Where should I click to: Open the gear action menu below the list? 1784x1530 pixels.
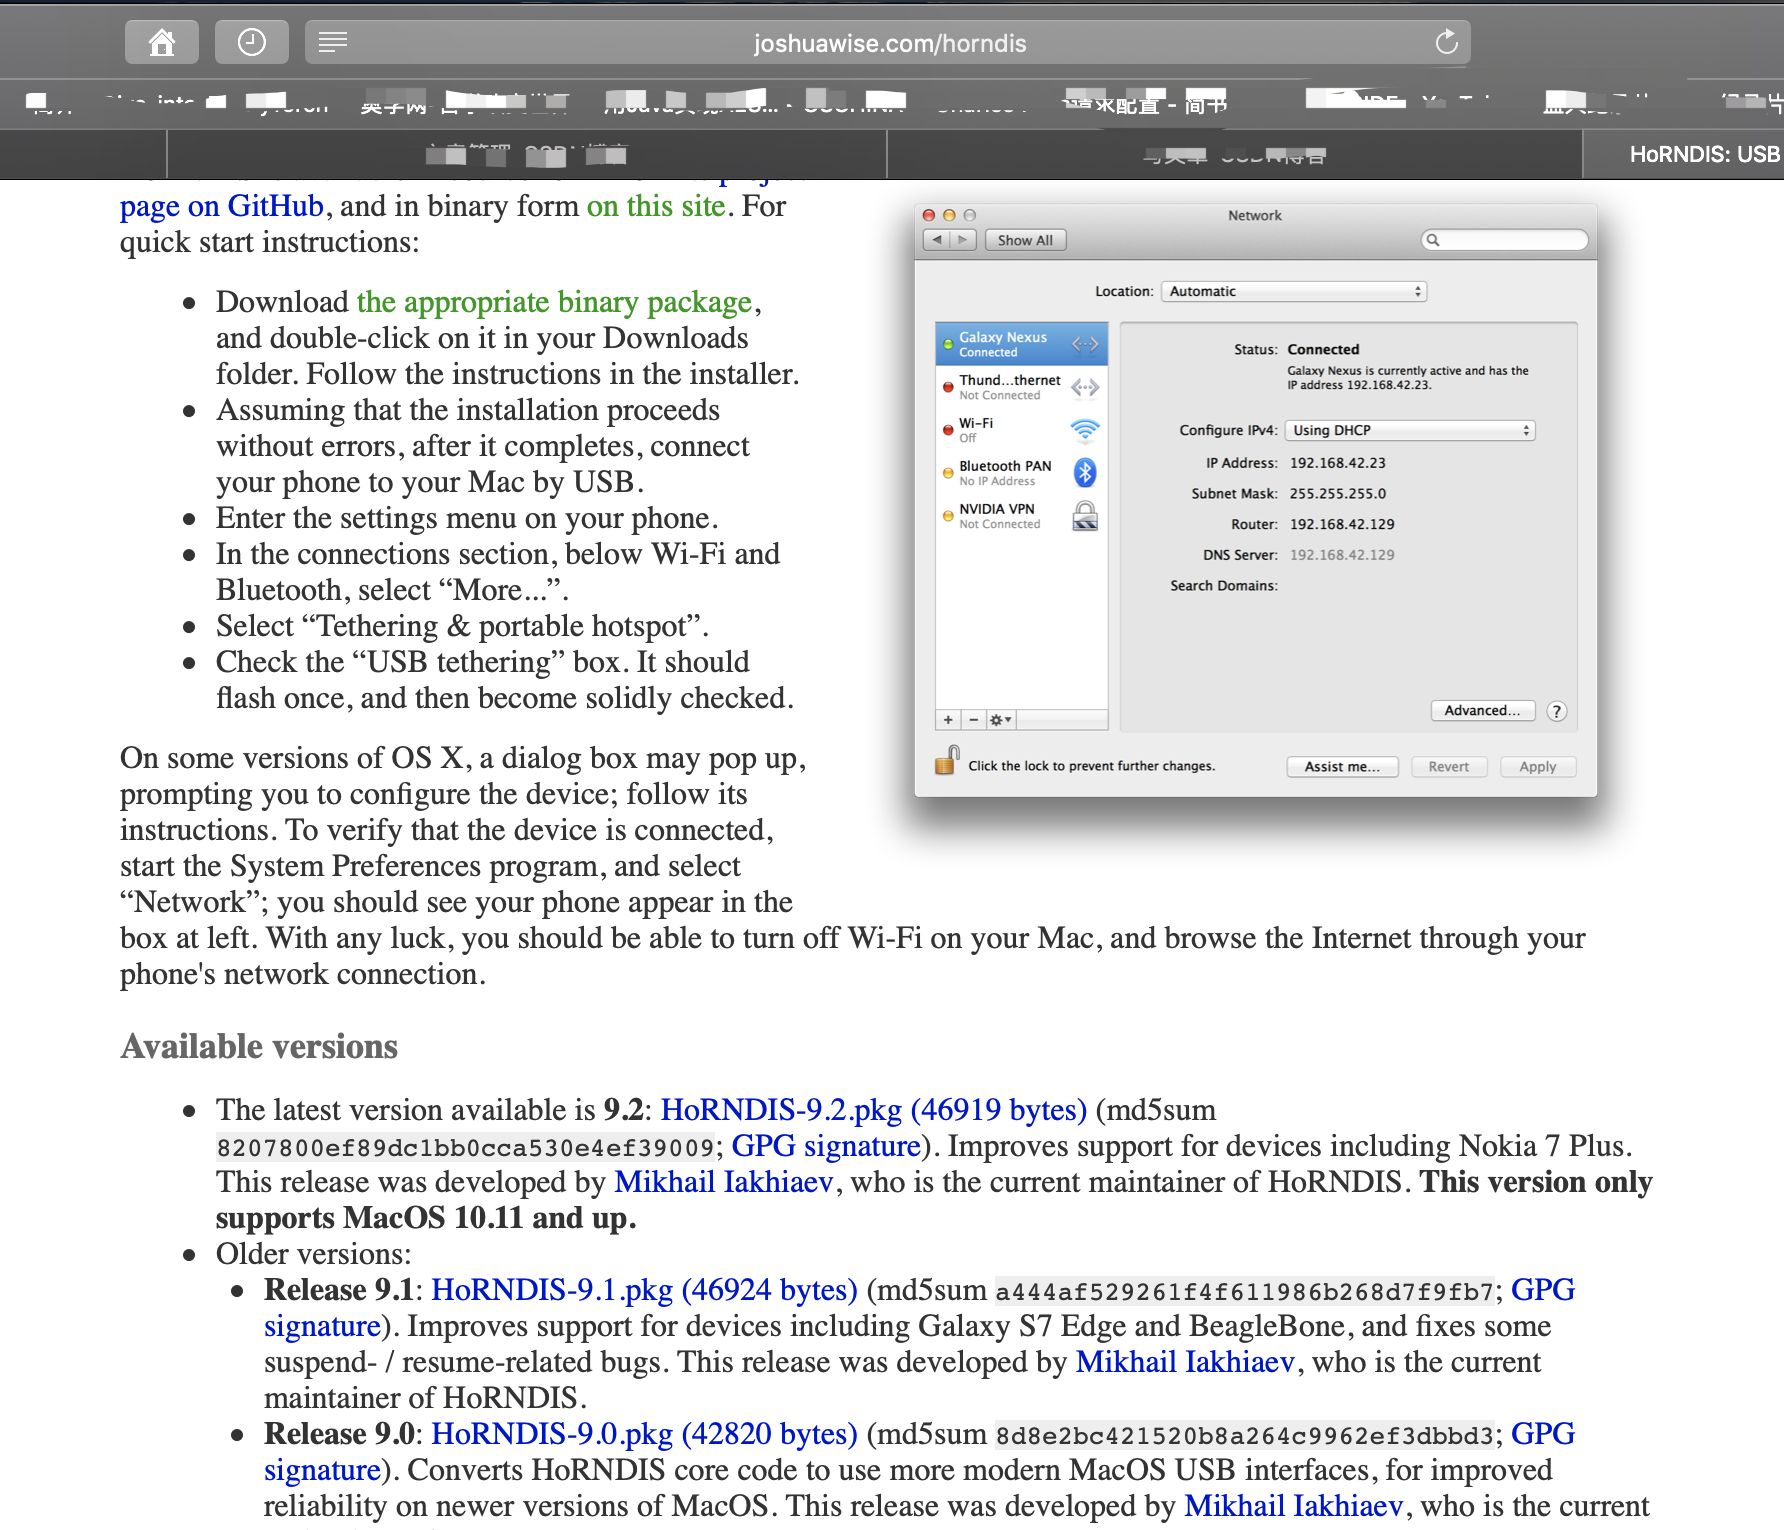[1000, 720]
